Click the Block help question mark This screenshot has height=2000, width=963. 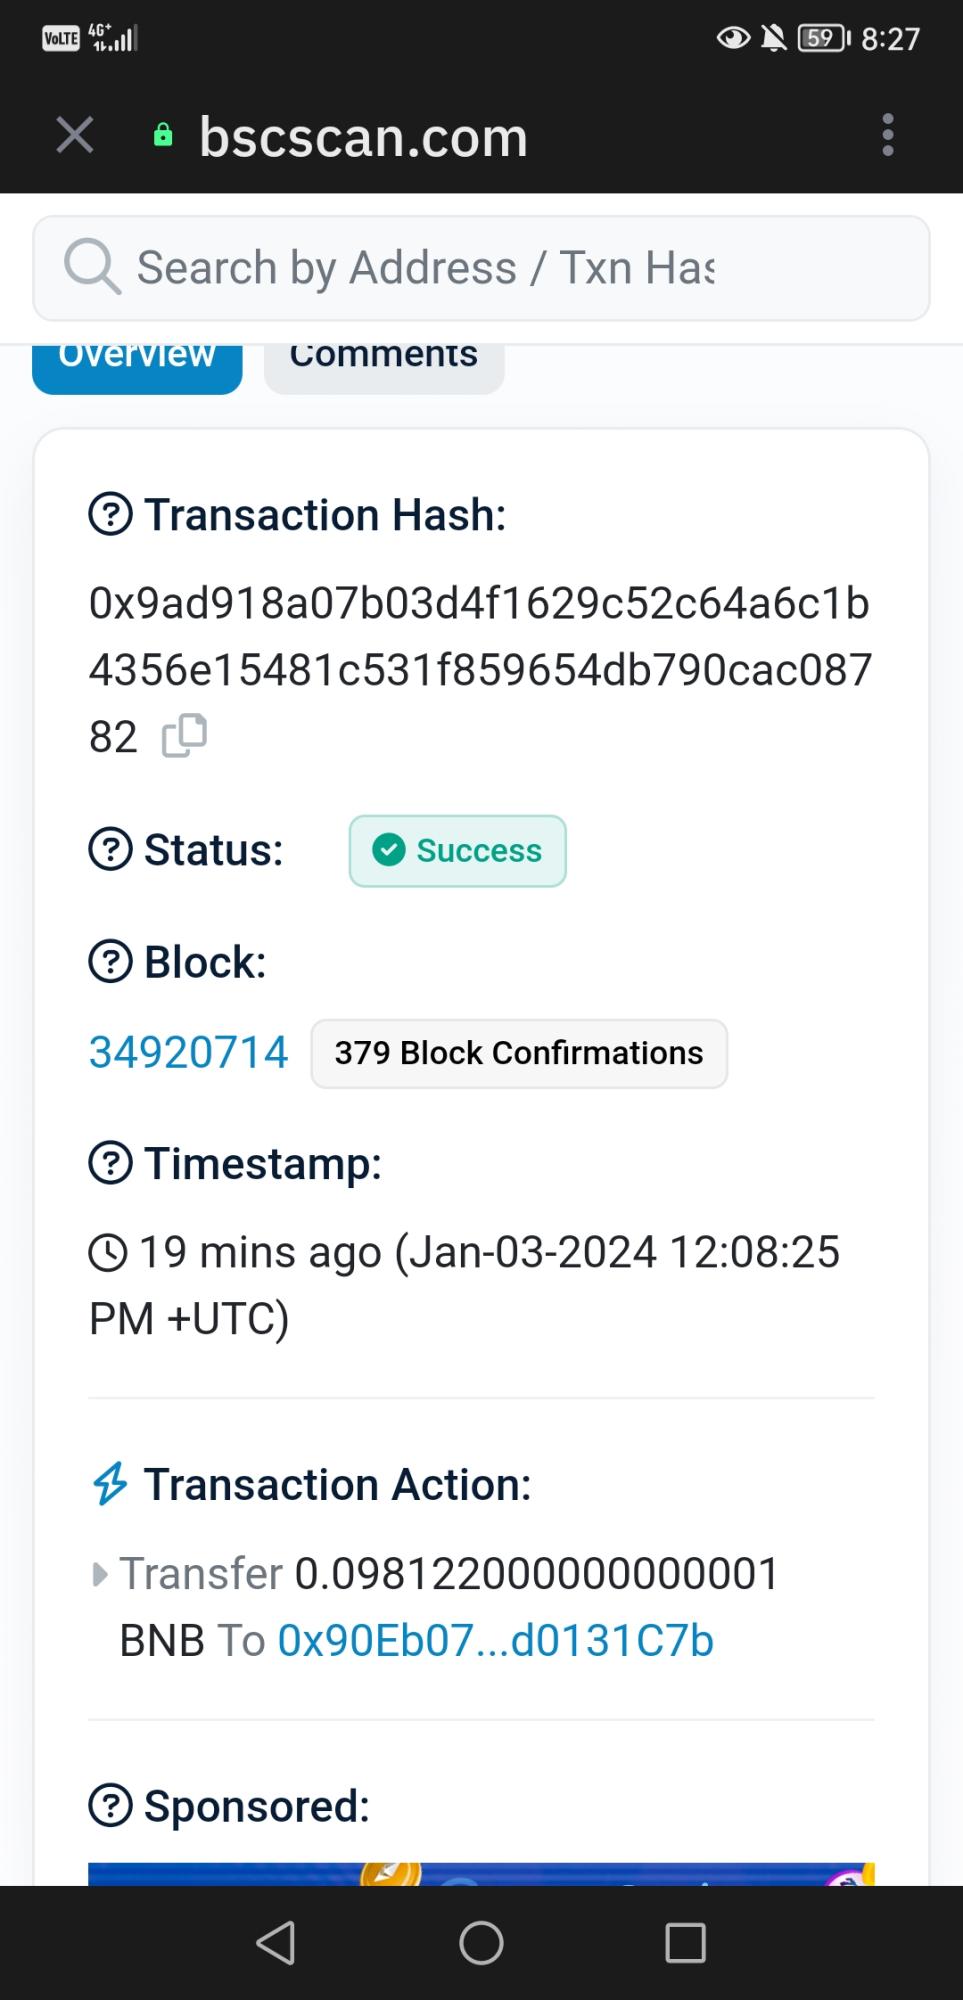pos(111,961)
